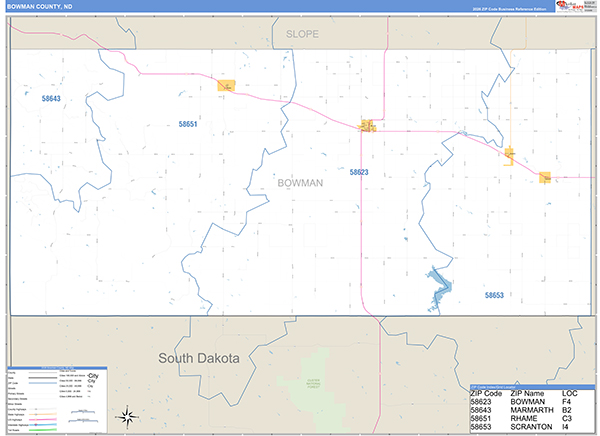Image resolution: width=600 pixels, height=436 pixels.
Task: Click 58651 in the index table
Action: [481, 419]
